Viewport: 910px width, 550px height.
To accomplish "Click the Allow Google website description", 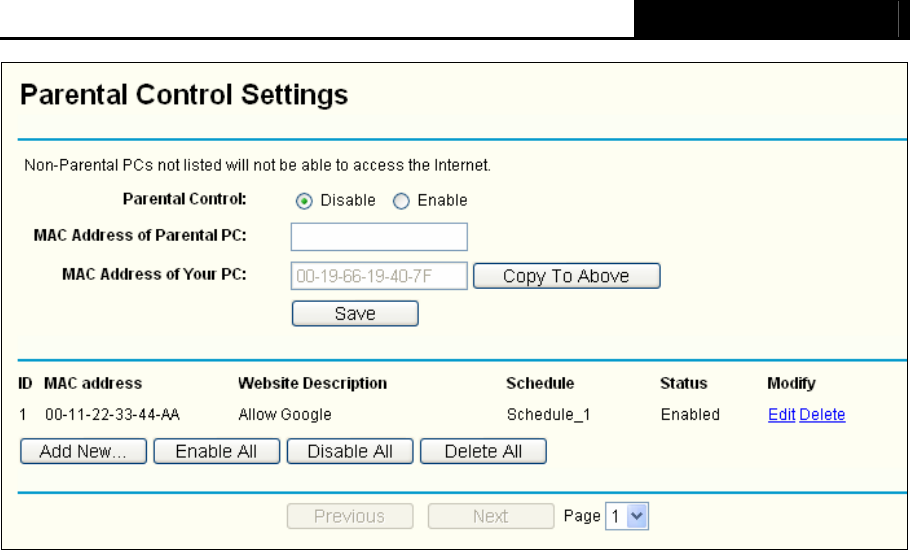I will coord(285,414).
